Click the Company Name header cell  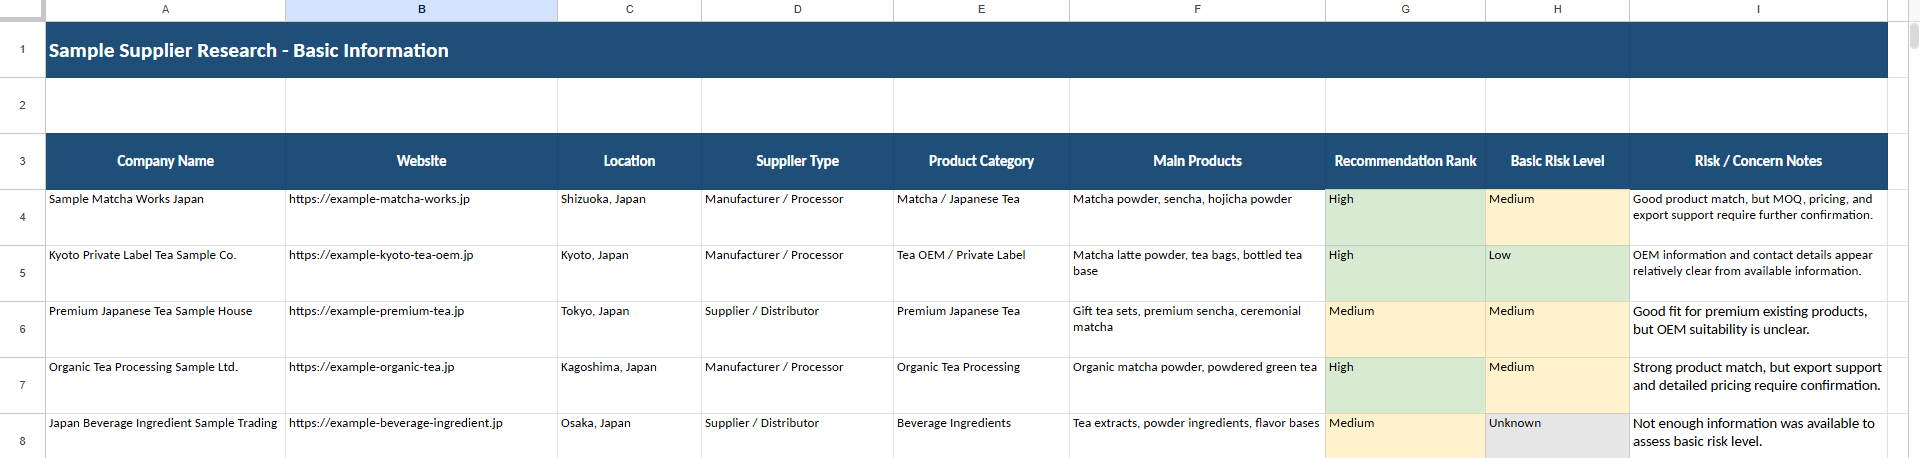point(165,161)
